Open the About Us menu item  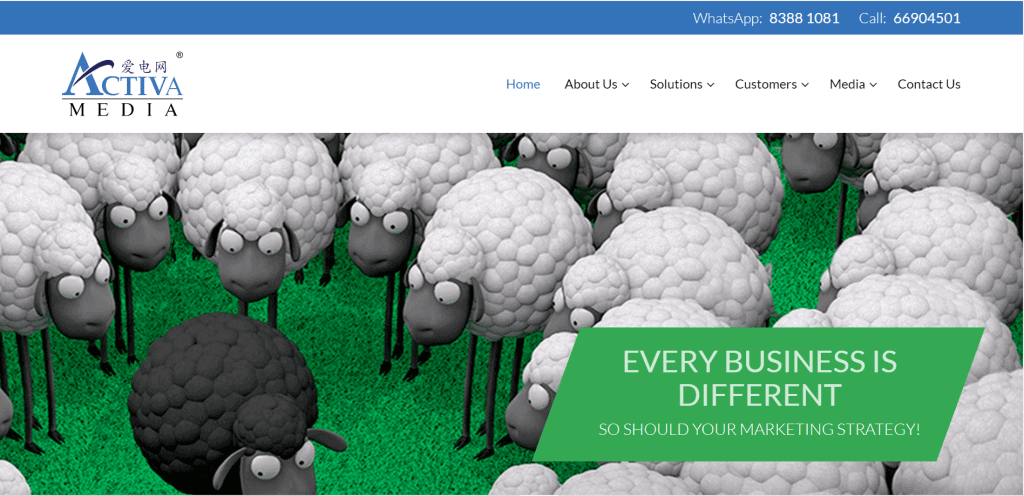coord(591,84)
